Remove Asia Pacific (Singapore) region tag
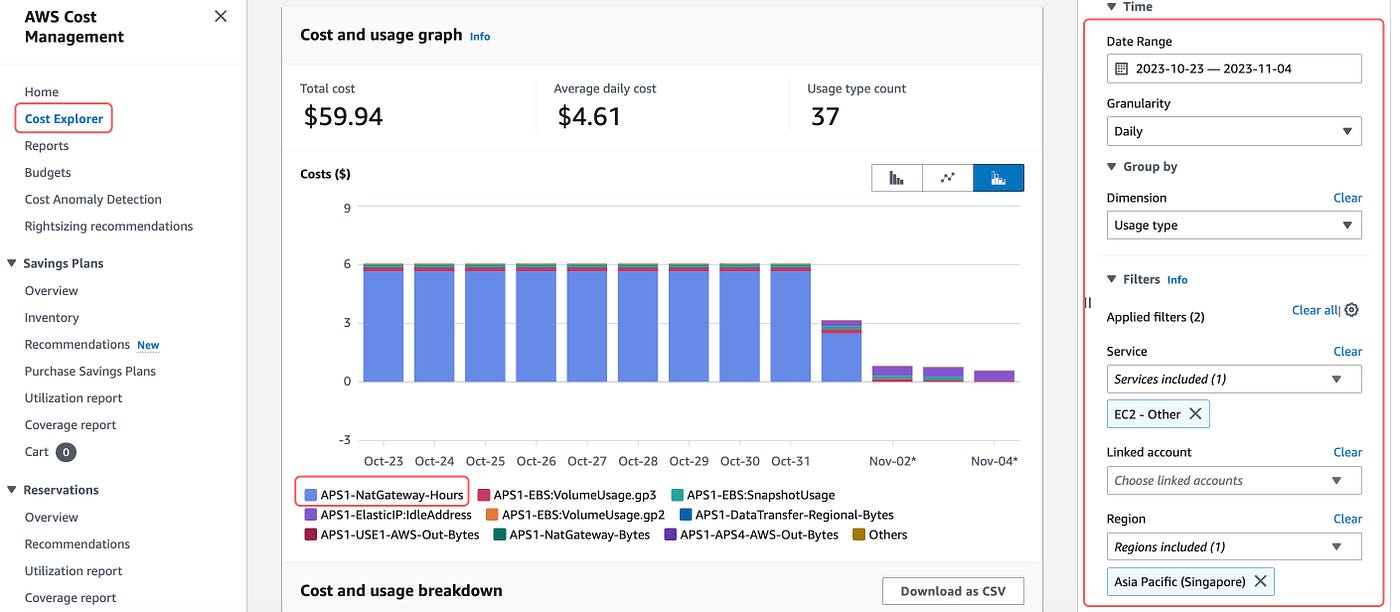 (x=1260, y=581)
